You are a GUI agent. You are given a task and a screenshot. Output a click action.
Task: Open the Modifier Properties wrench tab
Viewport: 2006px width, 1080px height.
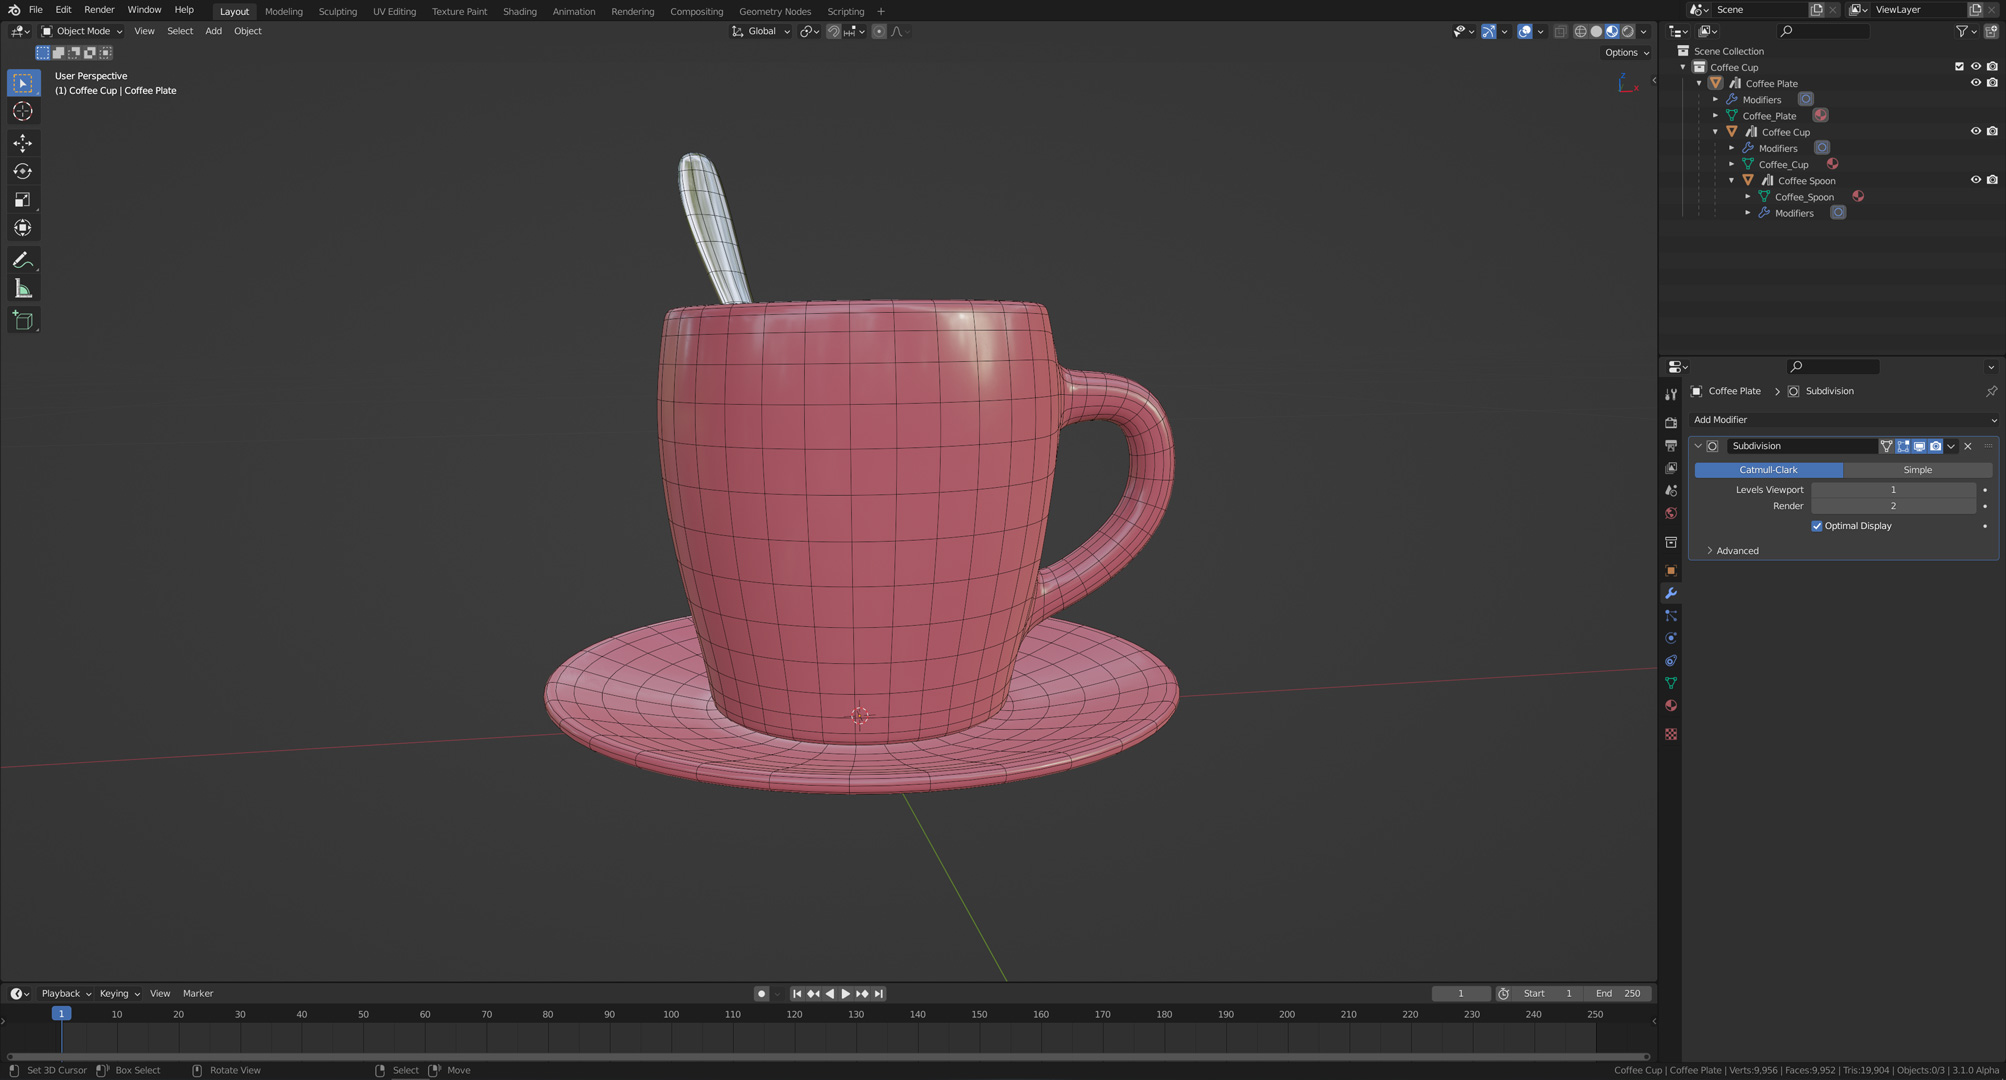pyautogui.click(x=1670, y=593)
